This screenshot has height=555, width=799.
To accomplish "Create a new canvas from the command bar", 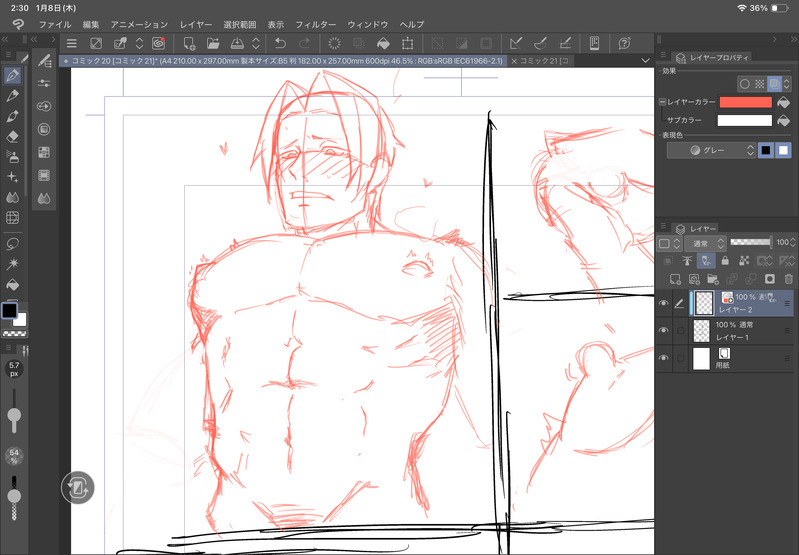I will [190, 43].
